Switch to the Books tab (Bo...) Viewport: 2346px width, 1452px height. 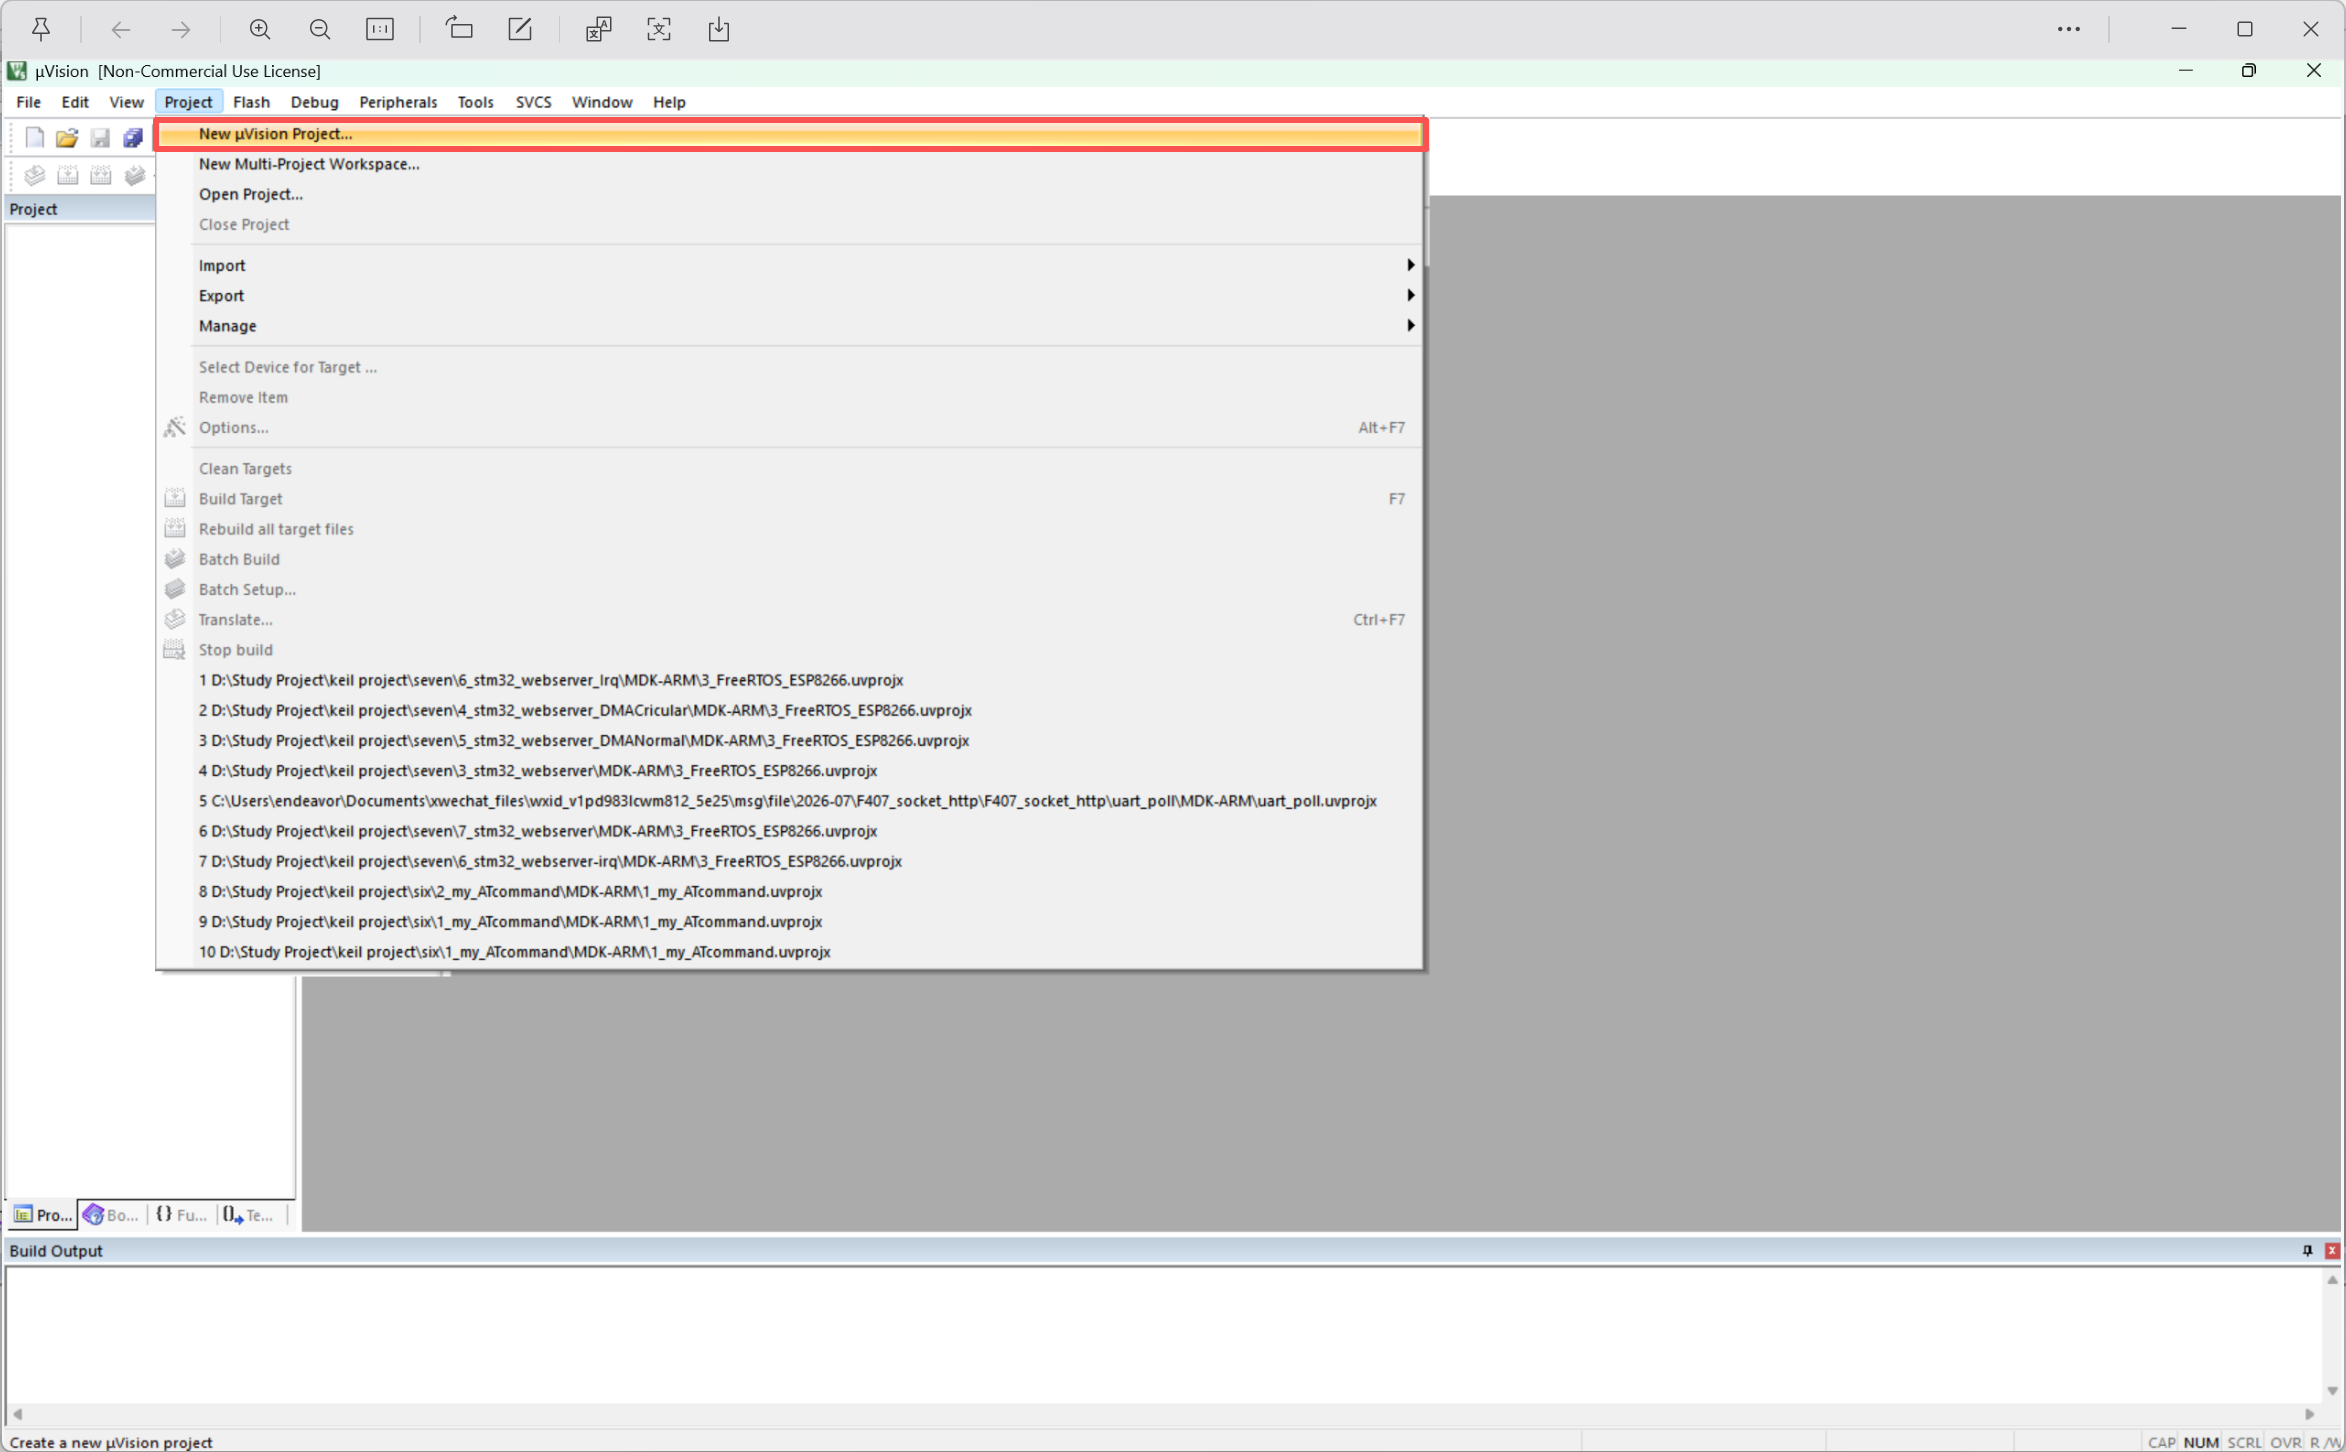click(x=111, y=1215)
